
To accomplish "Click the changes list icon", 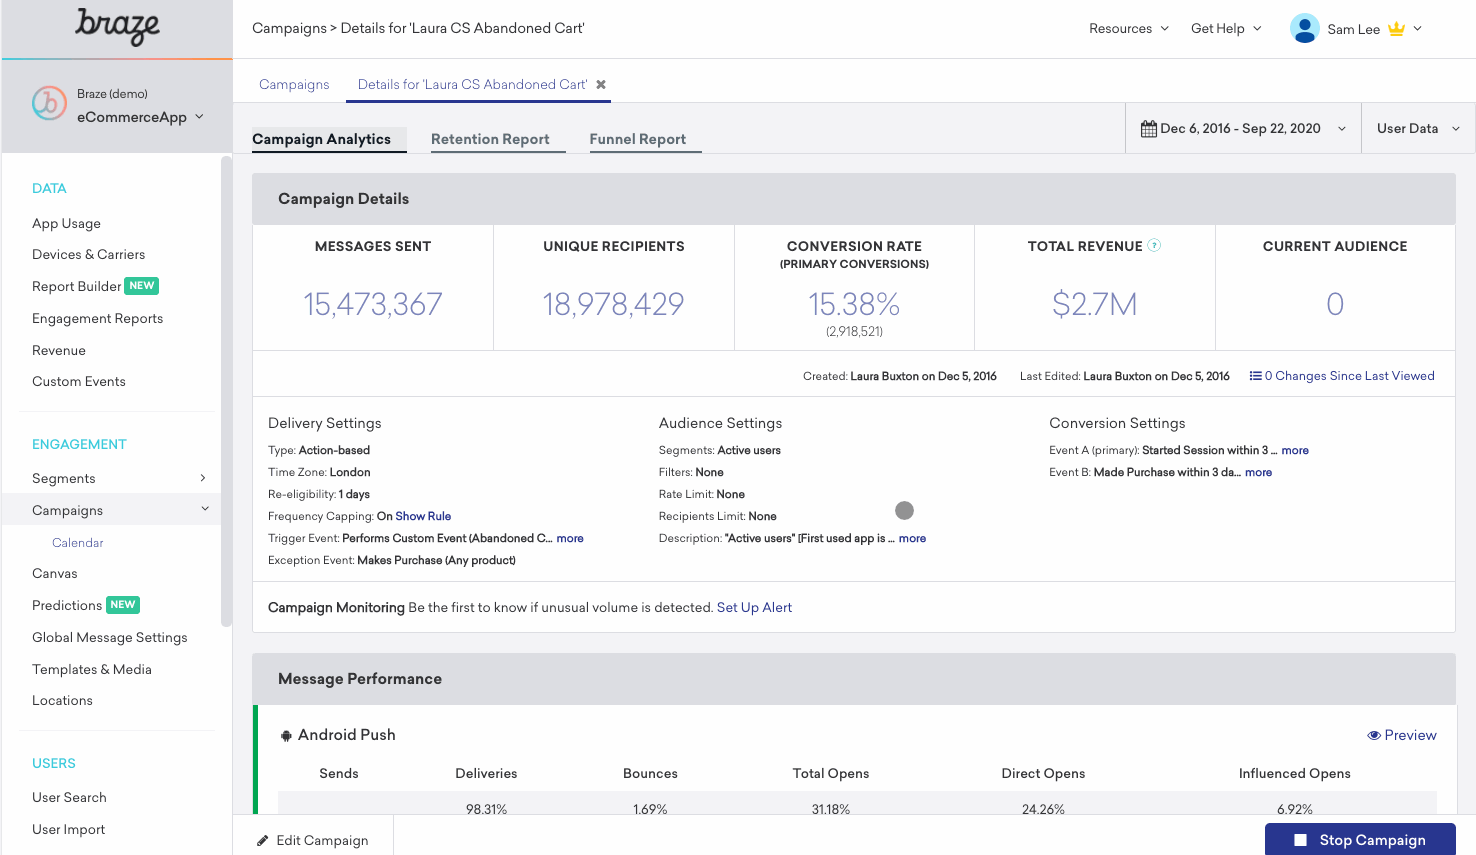I will (1255, 376).
